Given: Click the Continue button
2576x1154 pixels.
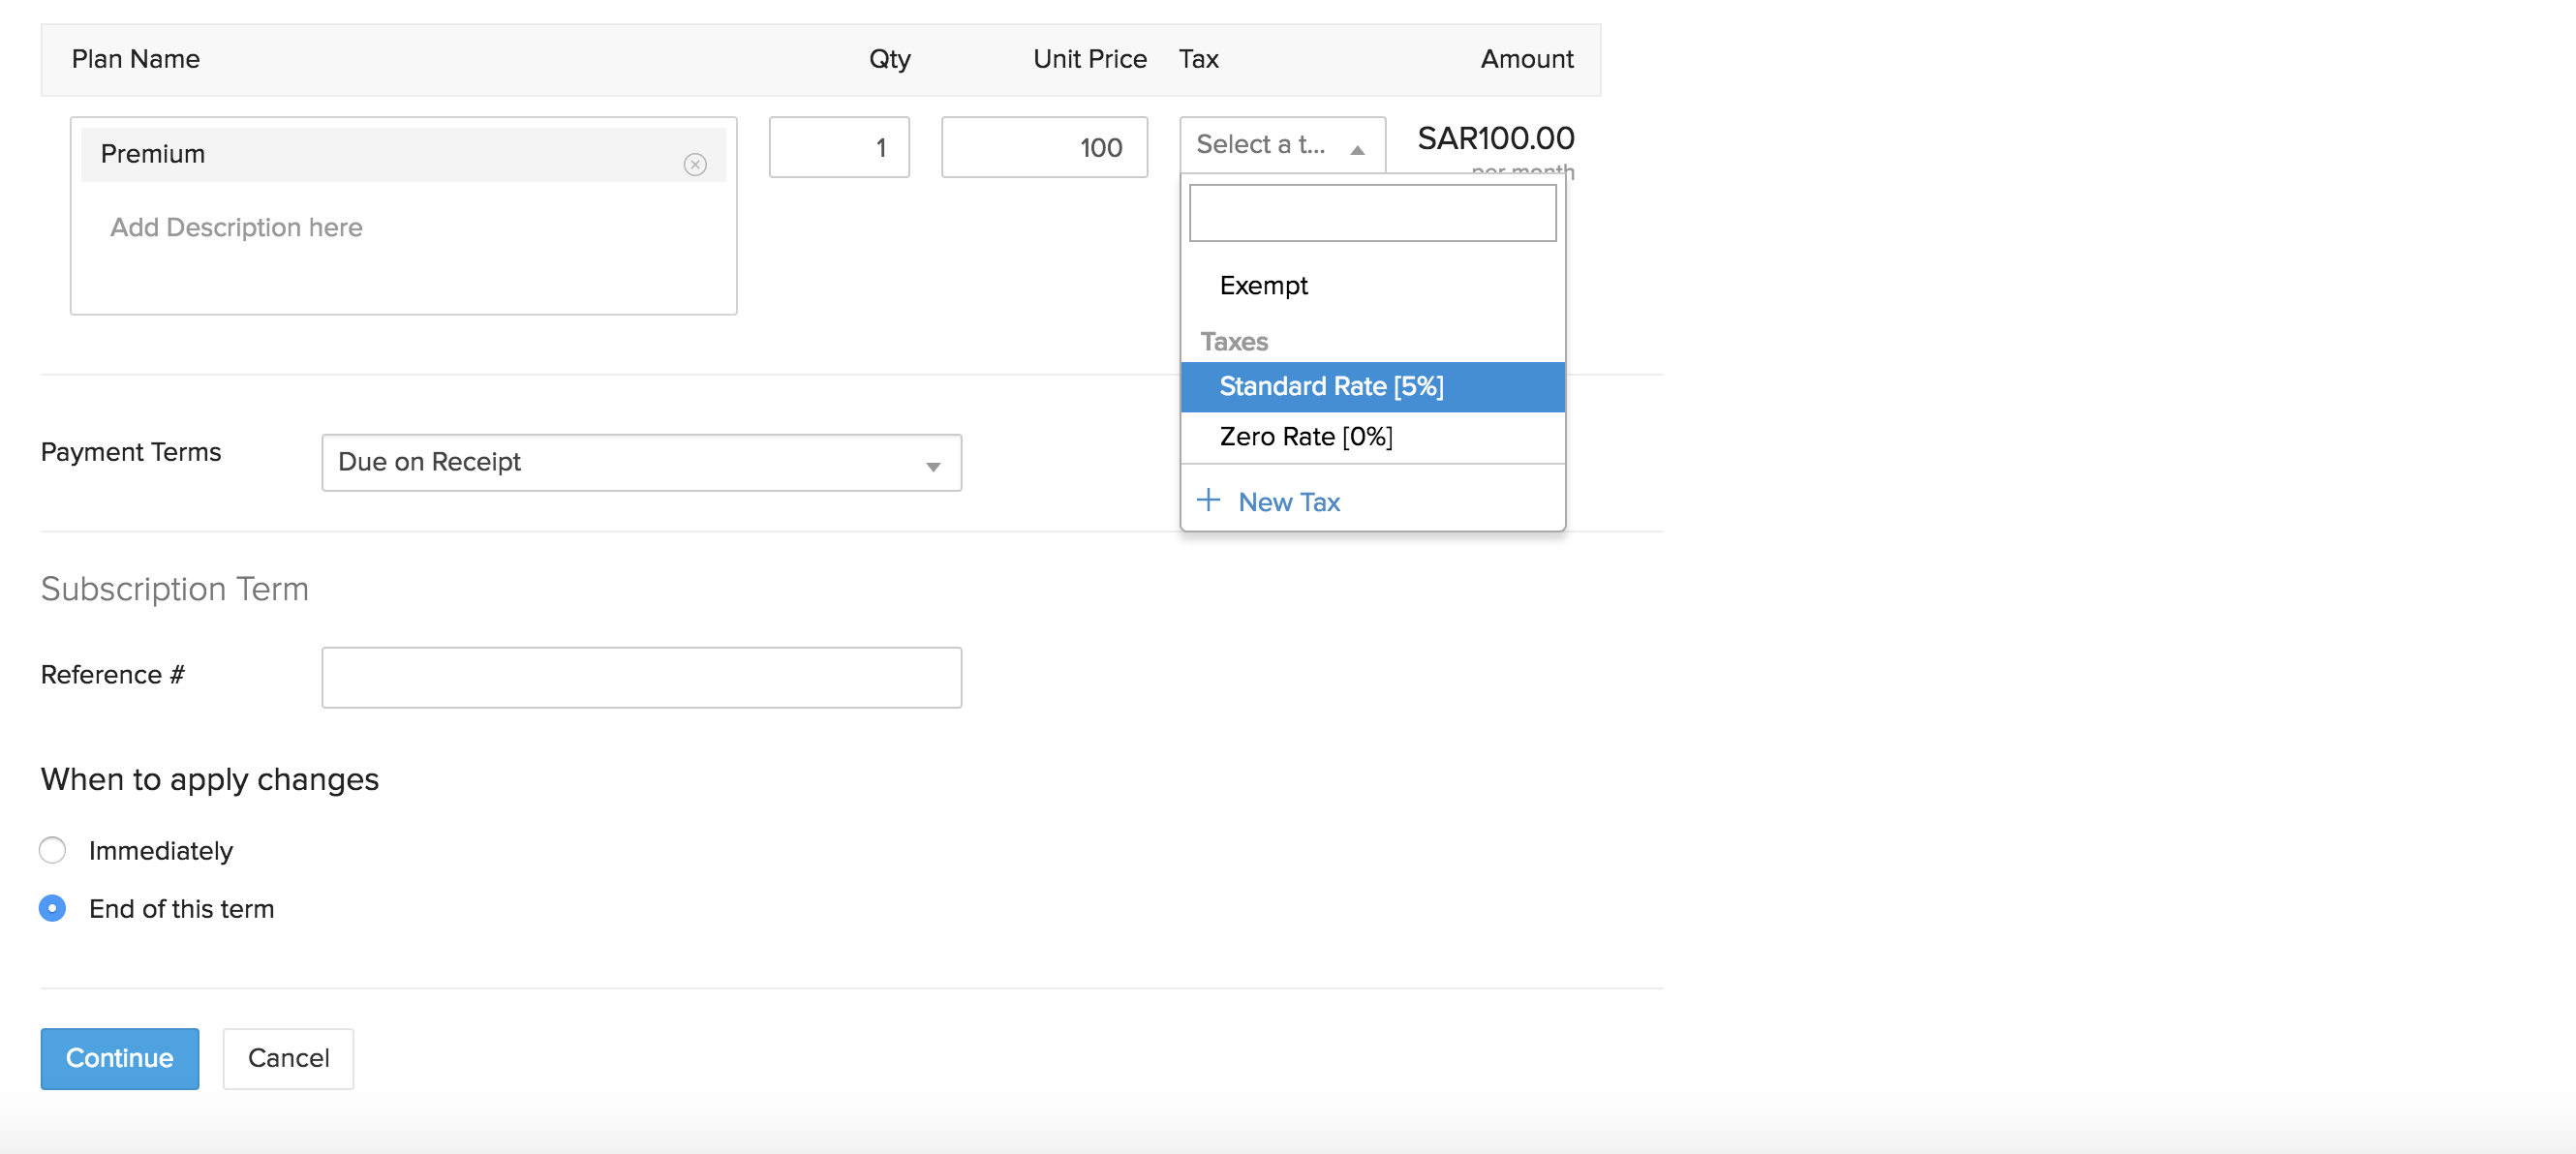Looking at the screenshot, I should tap(116, 1057).
